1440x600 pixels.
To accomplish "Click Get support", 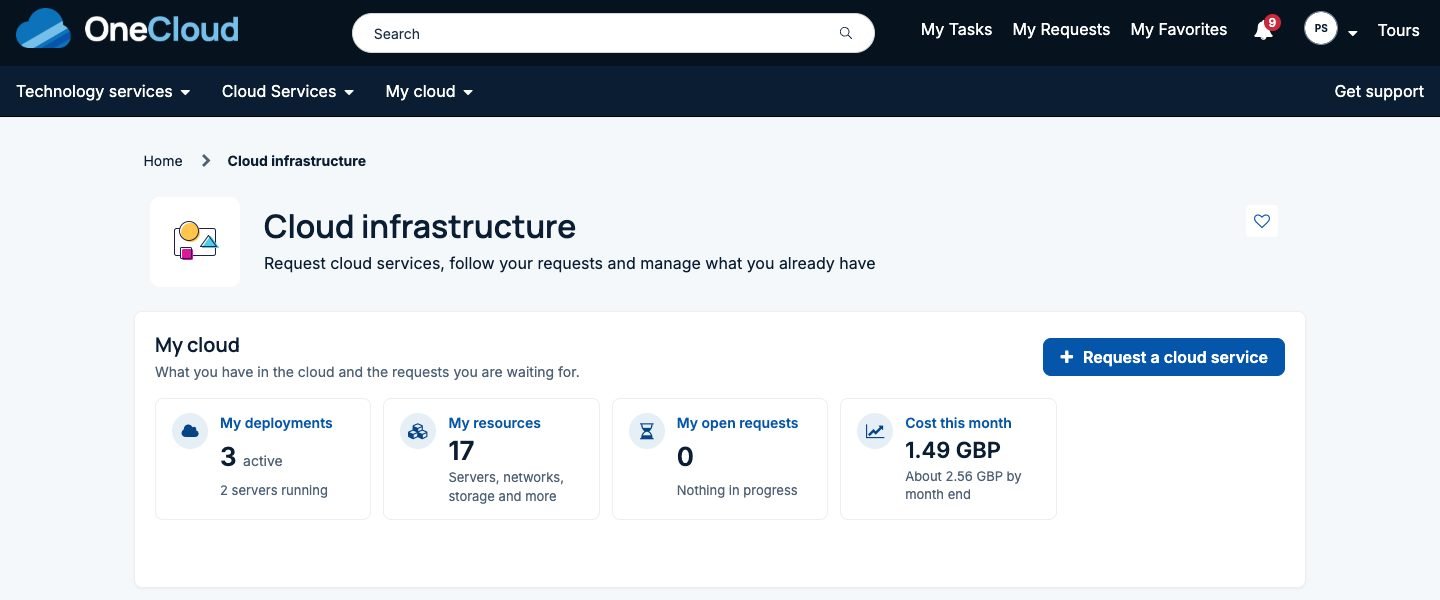I will [x=1378, y=91].
